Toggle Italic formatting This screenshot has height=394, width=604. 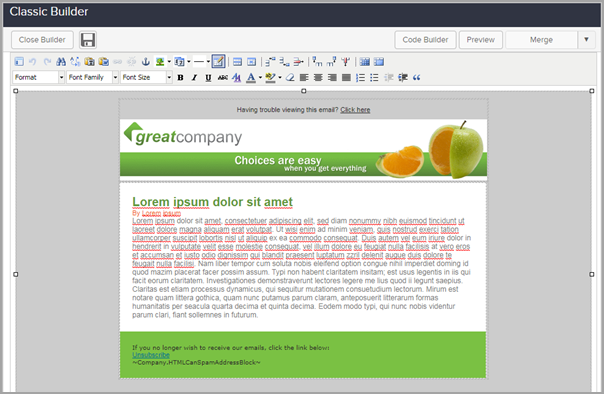point(194,78)
